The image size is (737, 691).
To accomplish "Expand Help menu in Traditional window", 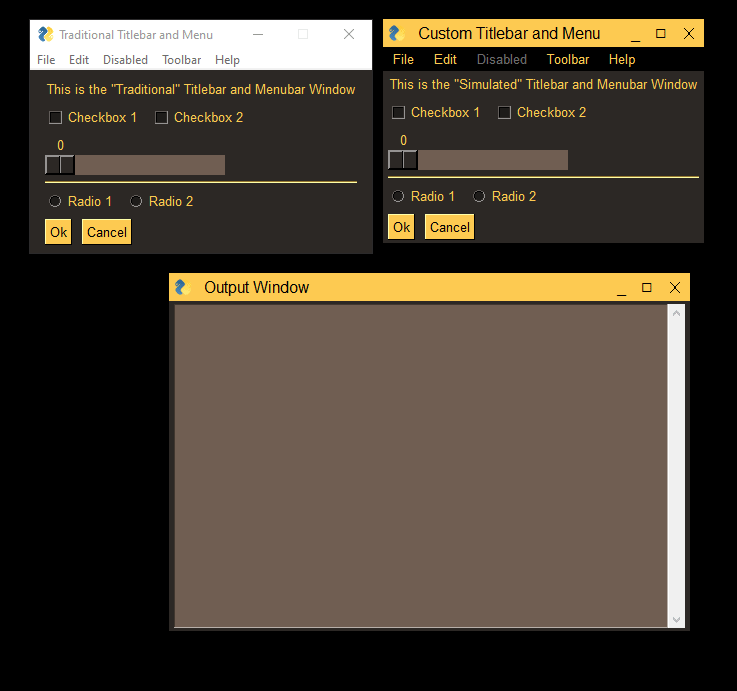I will (x=227, y=60).
